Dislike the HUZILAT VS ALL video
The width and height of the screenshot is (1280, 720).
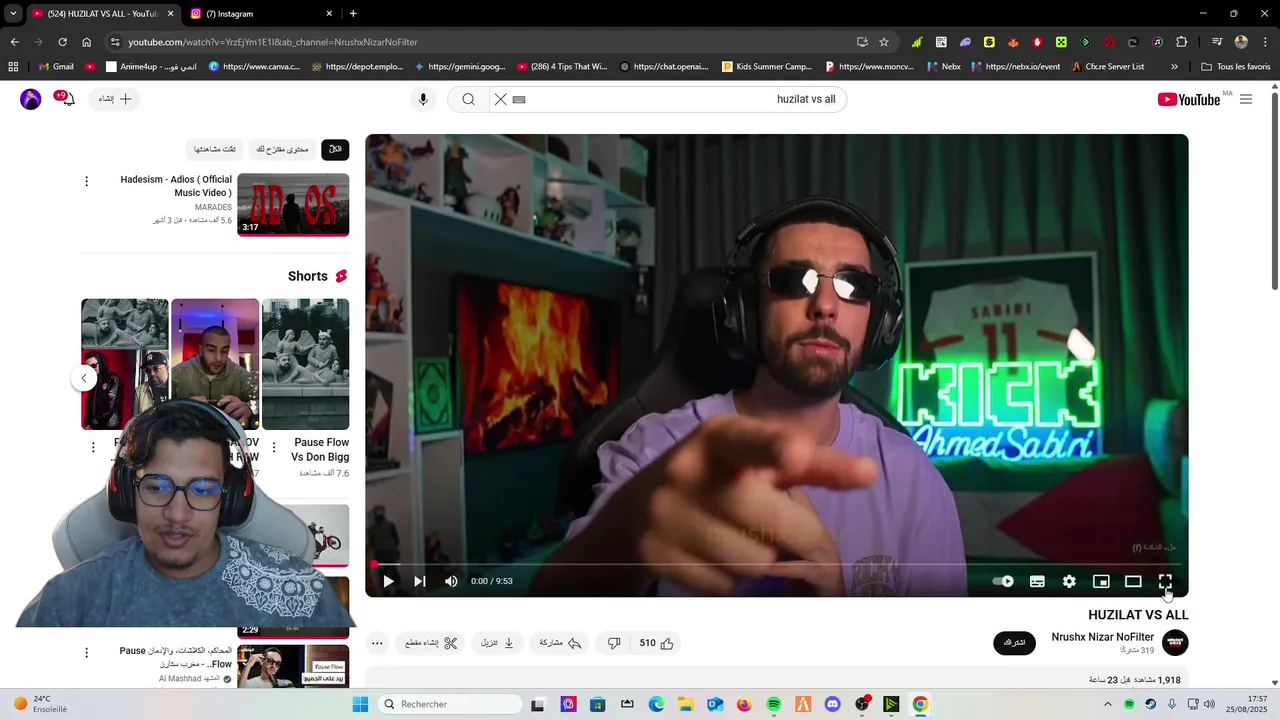[614, 643]
